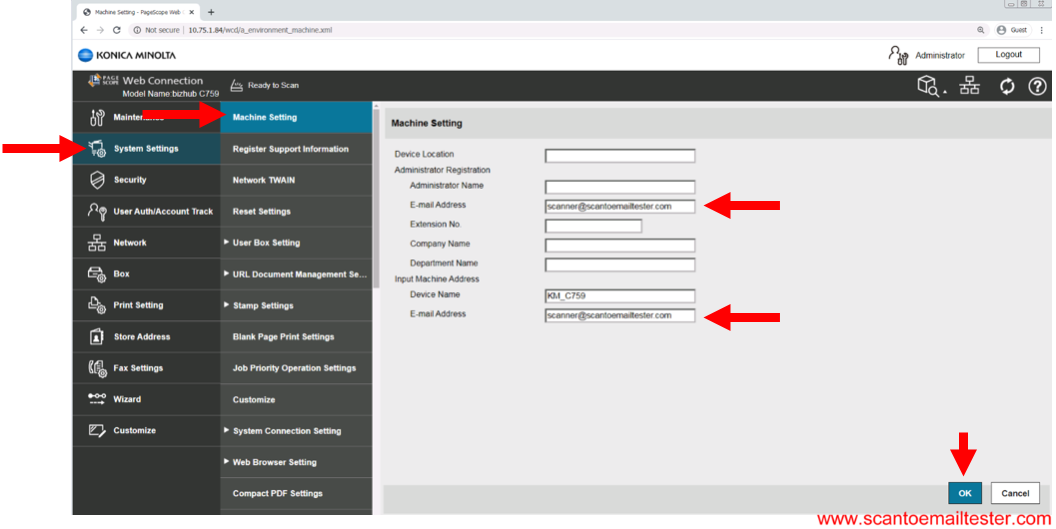Image resolution: width=1056 pixels, height=529 pixels.
Task: Click the device information search icon
Action: 930,87
